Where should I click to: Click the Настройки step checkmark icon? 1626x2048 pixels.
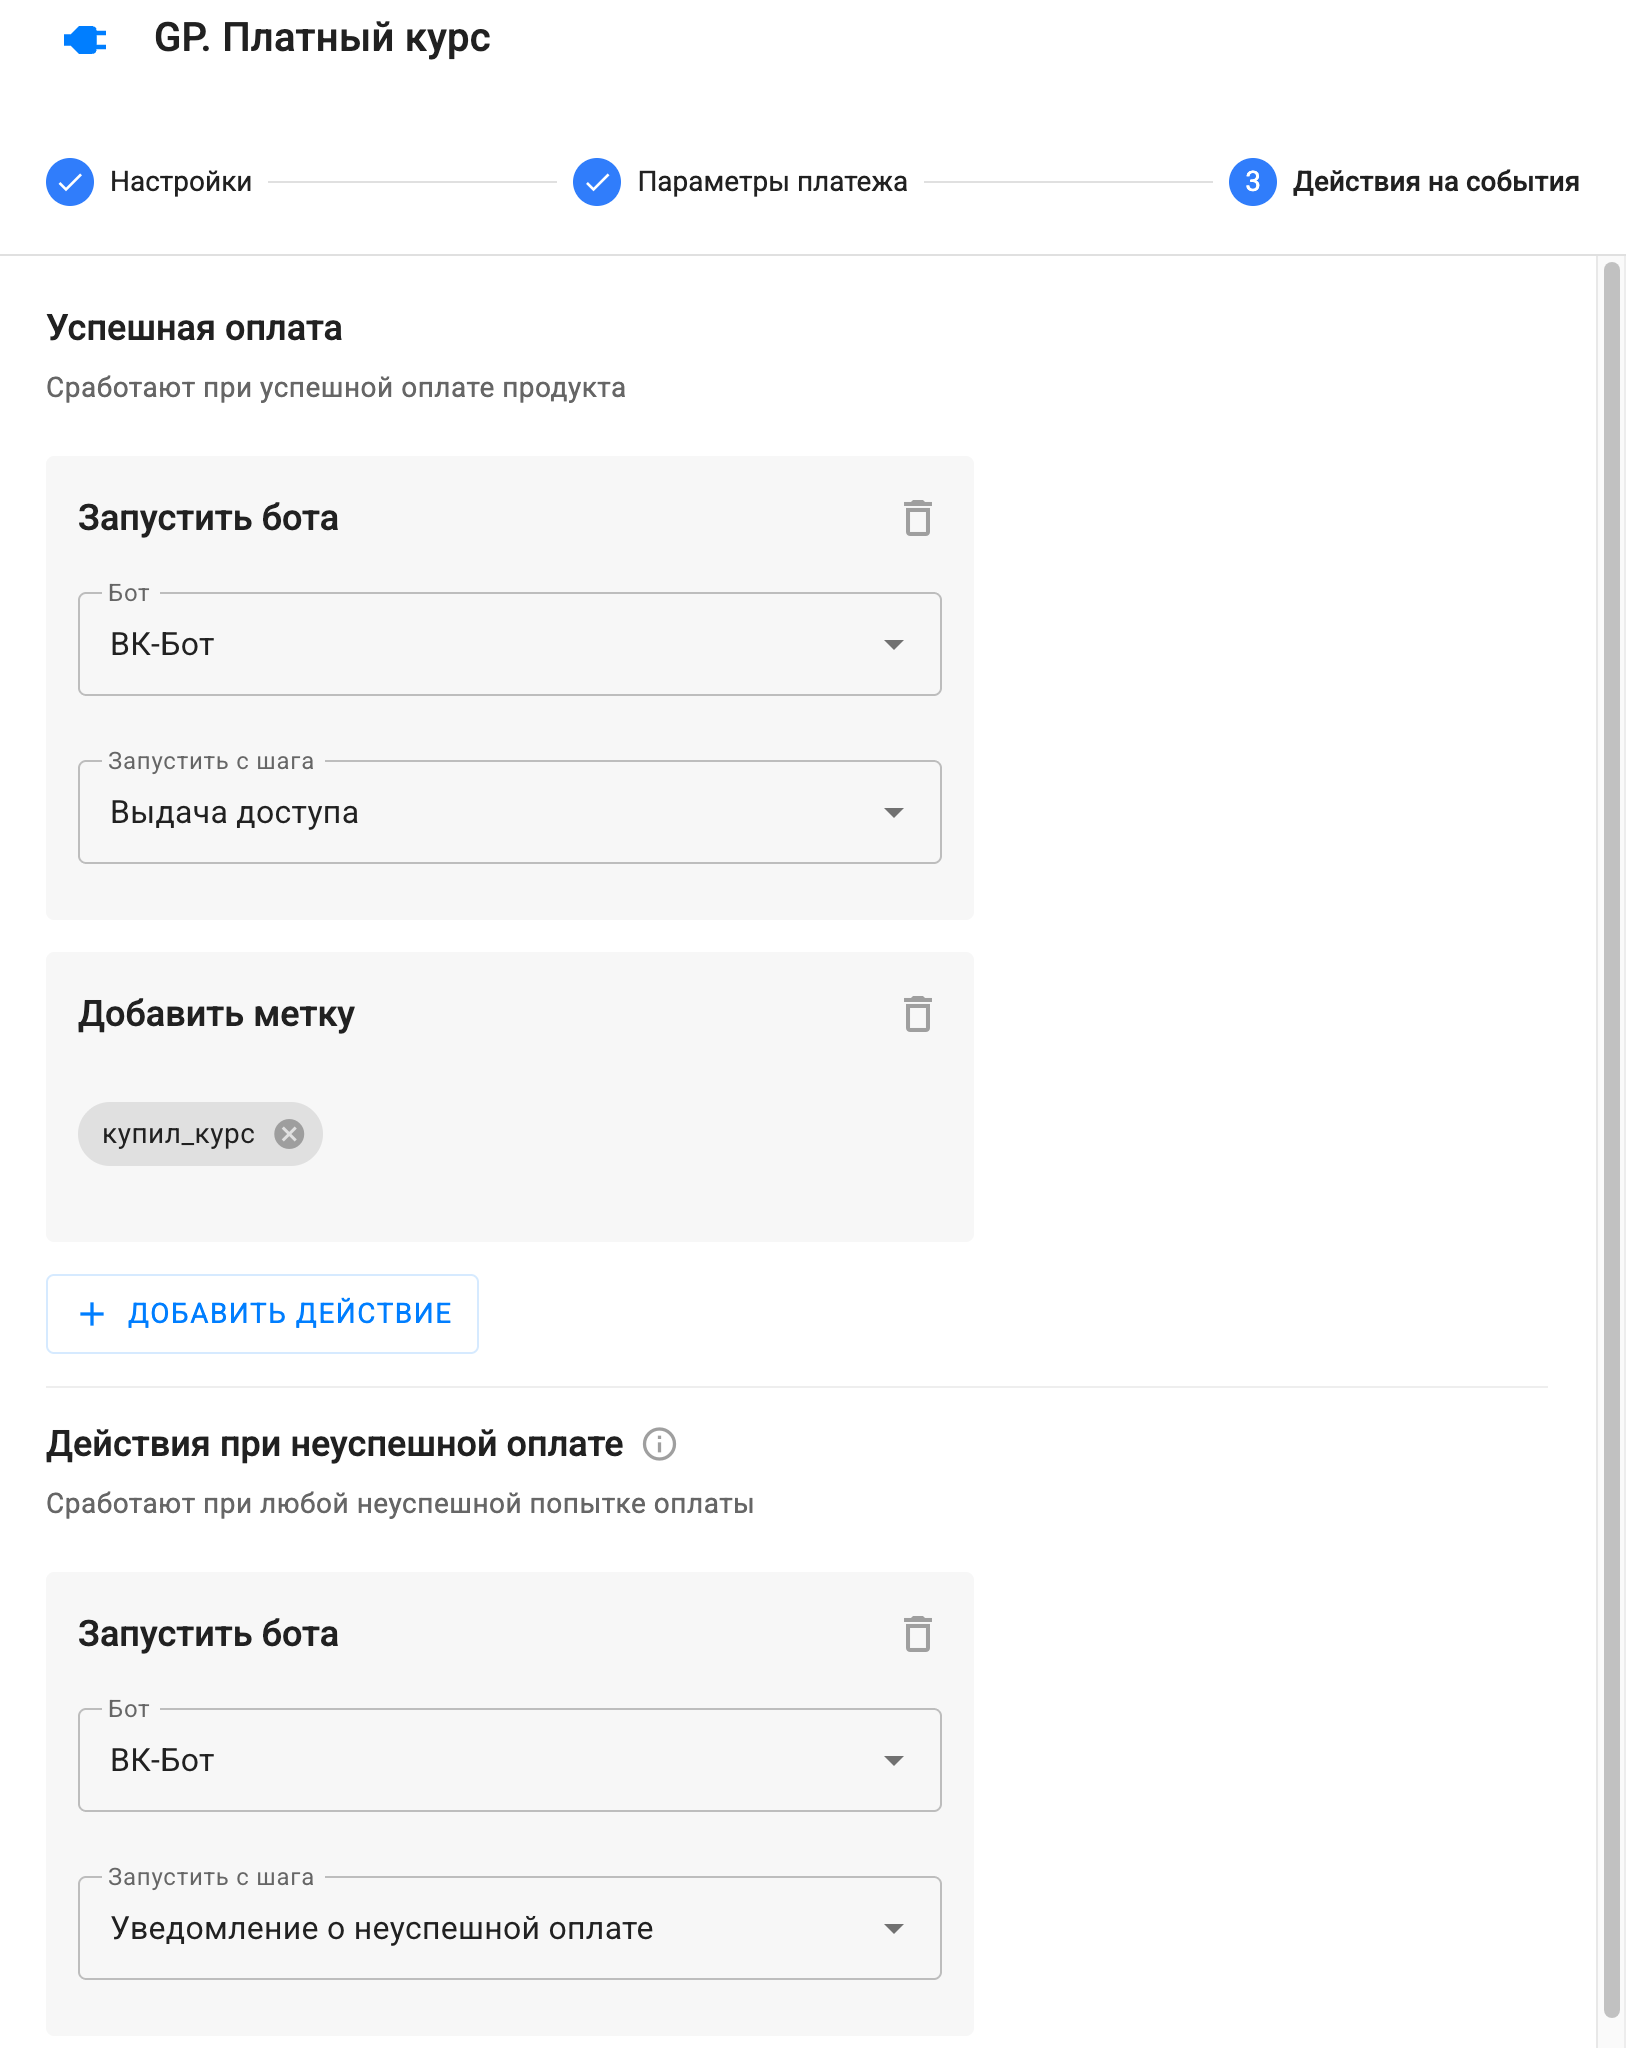click(x=70, y=182)
